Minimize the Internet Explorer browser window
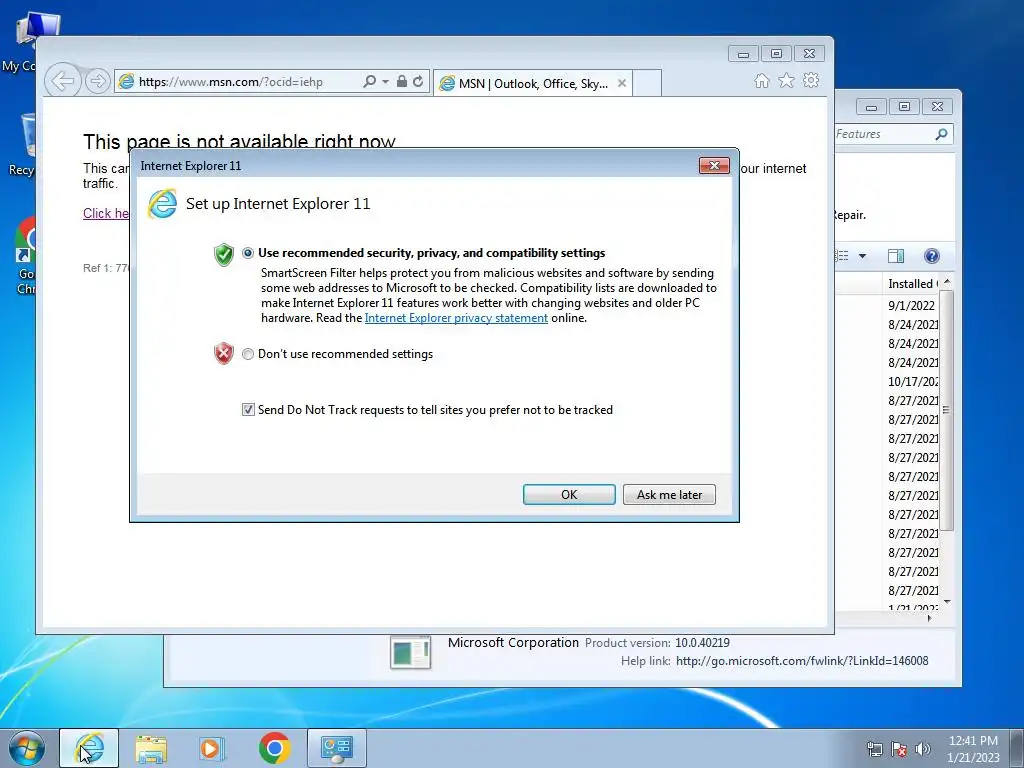 [x=743, y=54]
